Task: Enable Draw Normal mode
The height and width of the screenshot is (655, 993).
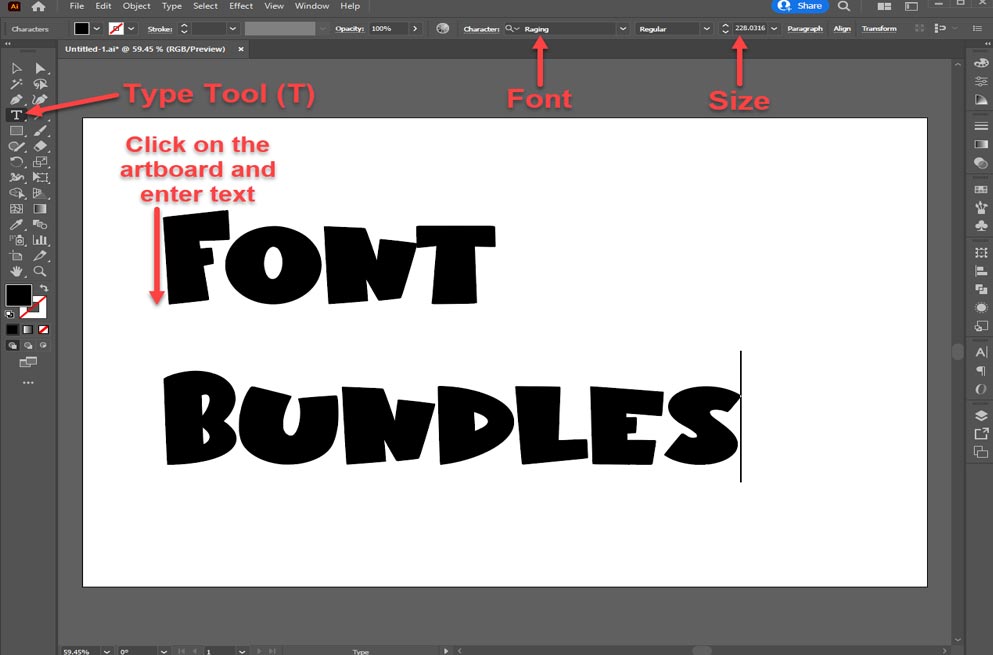Action: tap(13, 345)
